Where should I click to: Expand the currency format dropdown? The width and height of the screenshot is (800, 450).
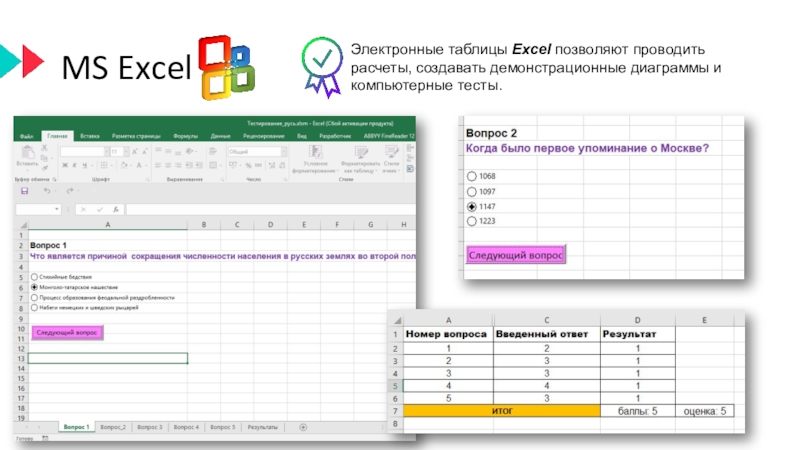click(x=240, y=165)
